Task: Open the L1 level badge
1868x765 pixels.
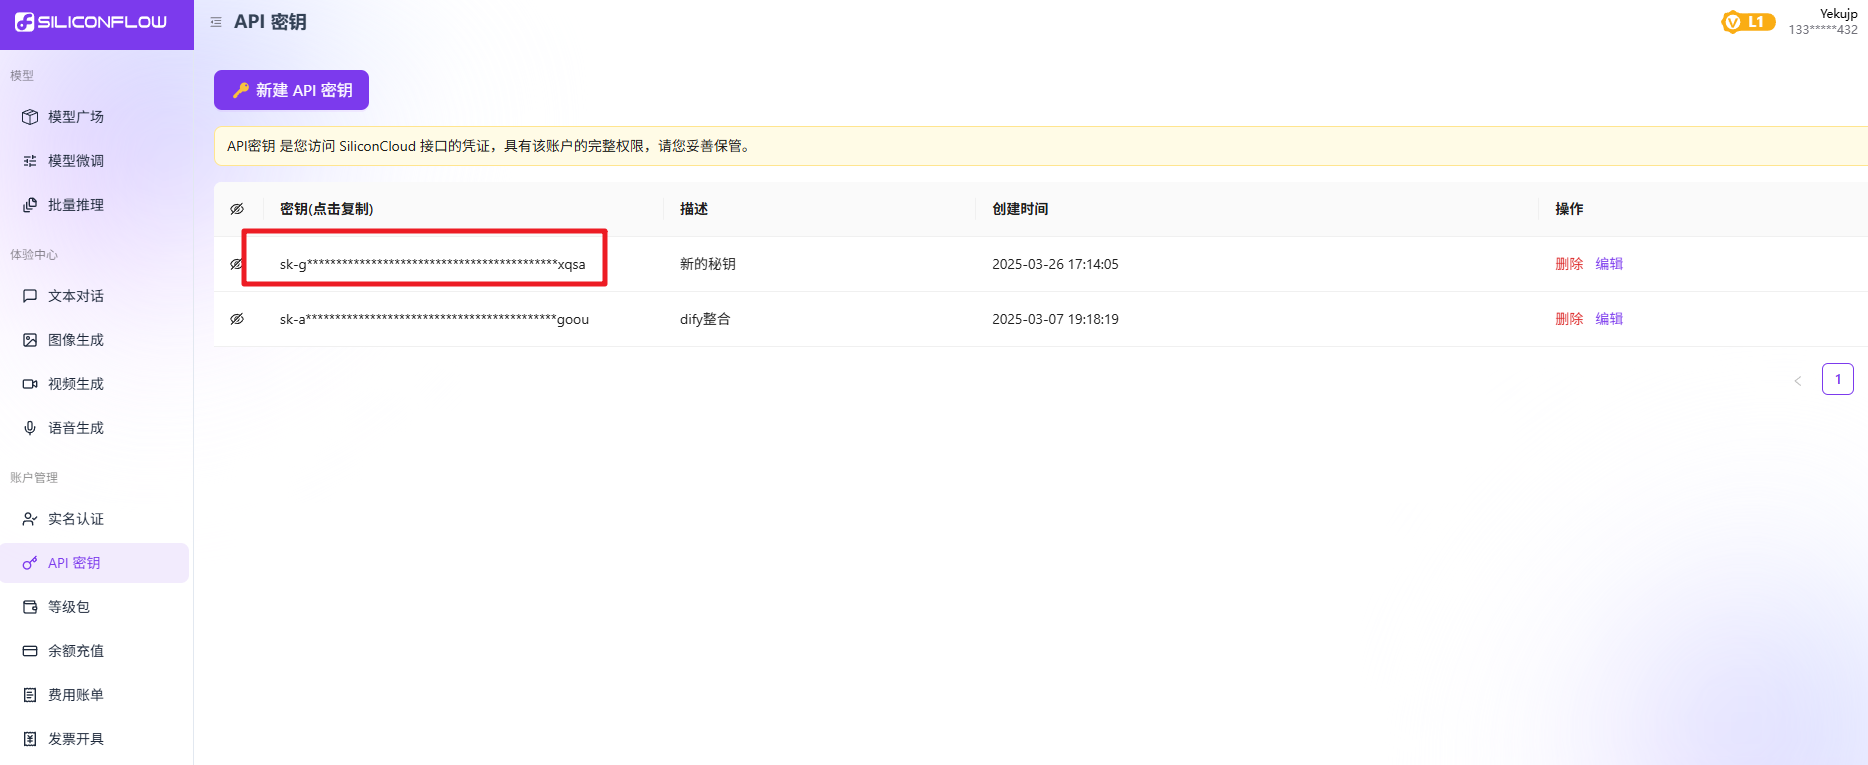Action: 1747,22
